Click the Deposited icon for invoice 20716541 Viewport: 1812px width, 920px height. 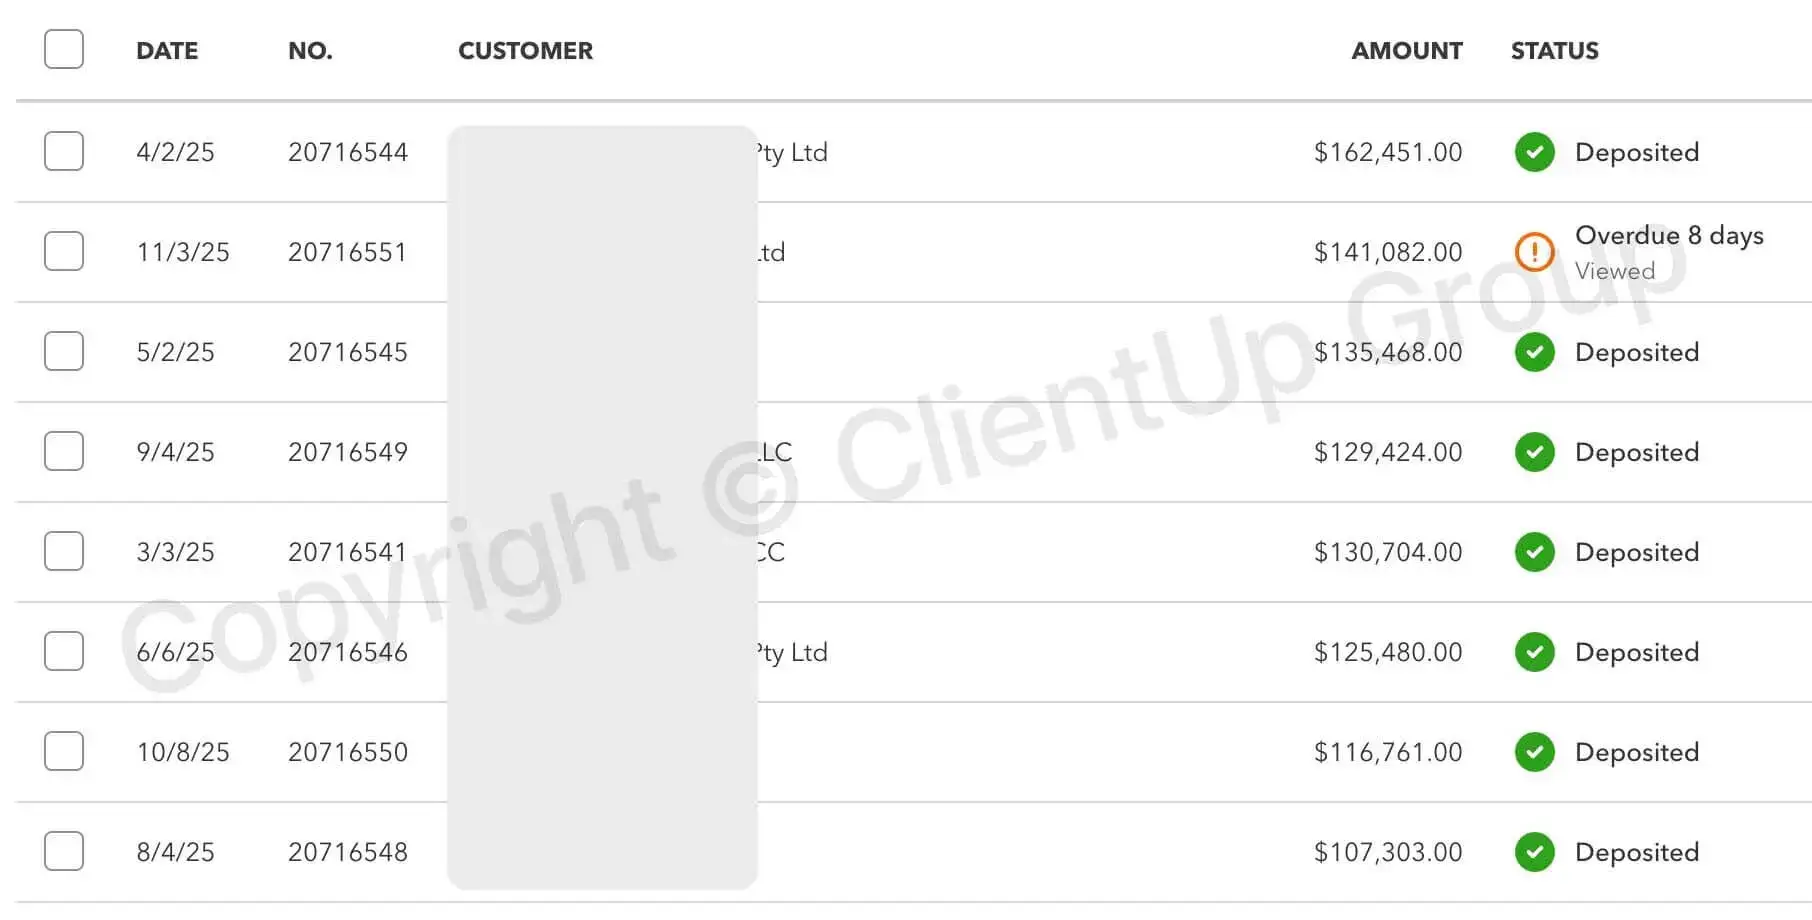coord(1534,552)
